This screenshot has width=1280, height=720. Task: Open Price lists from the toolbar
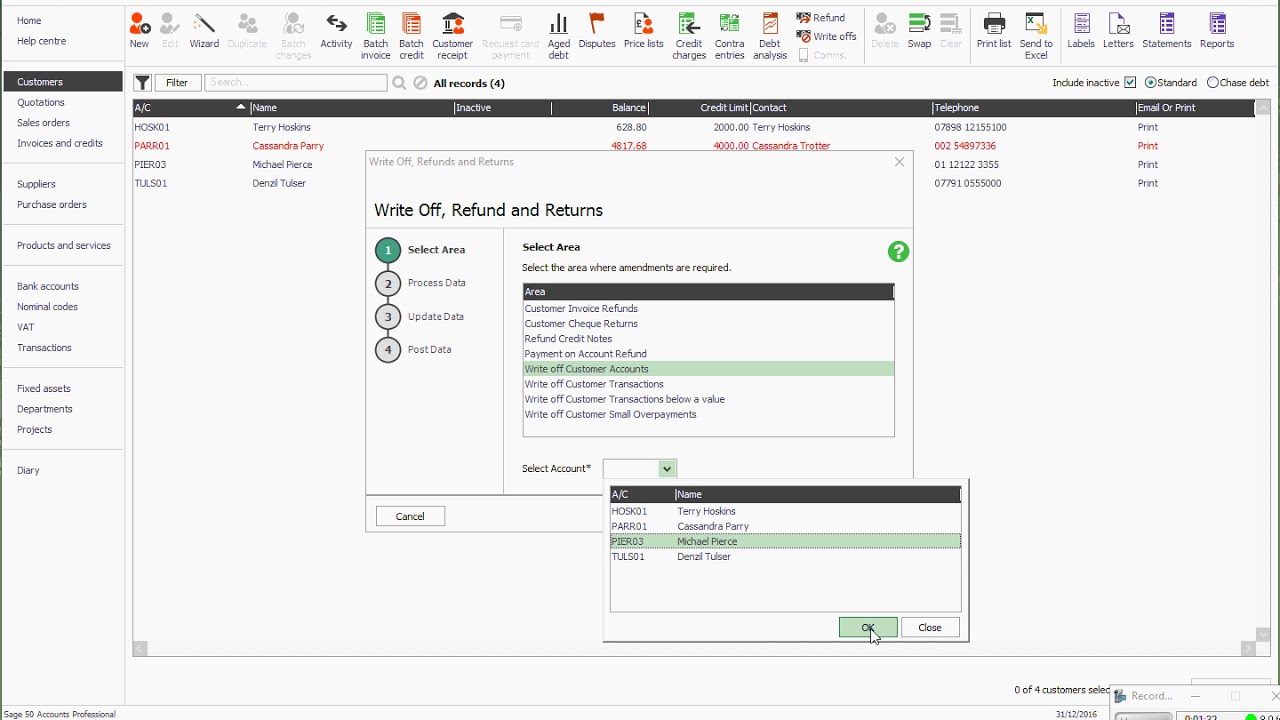point(643,31)
